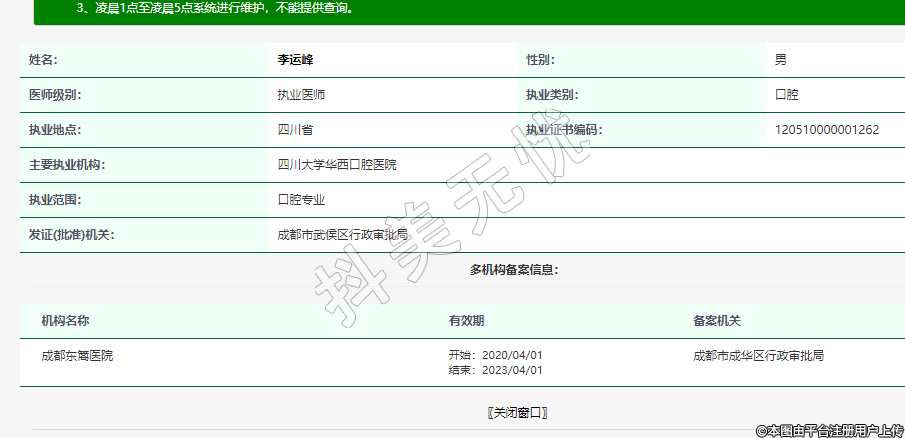Screen dimensions: 905x438
Task: Click the gender value 男
Action: (x=781, y=60)
